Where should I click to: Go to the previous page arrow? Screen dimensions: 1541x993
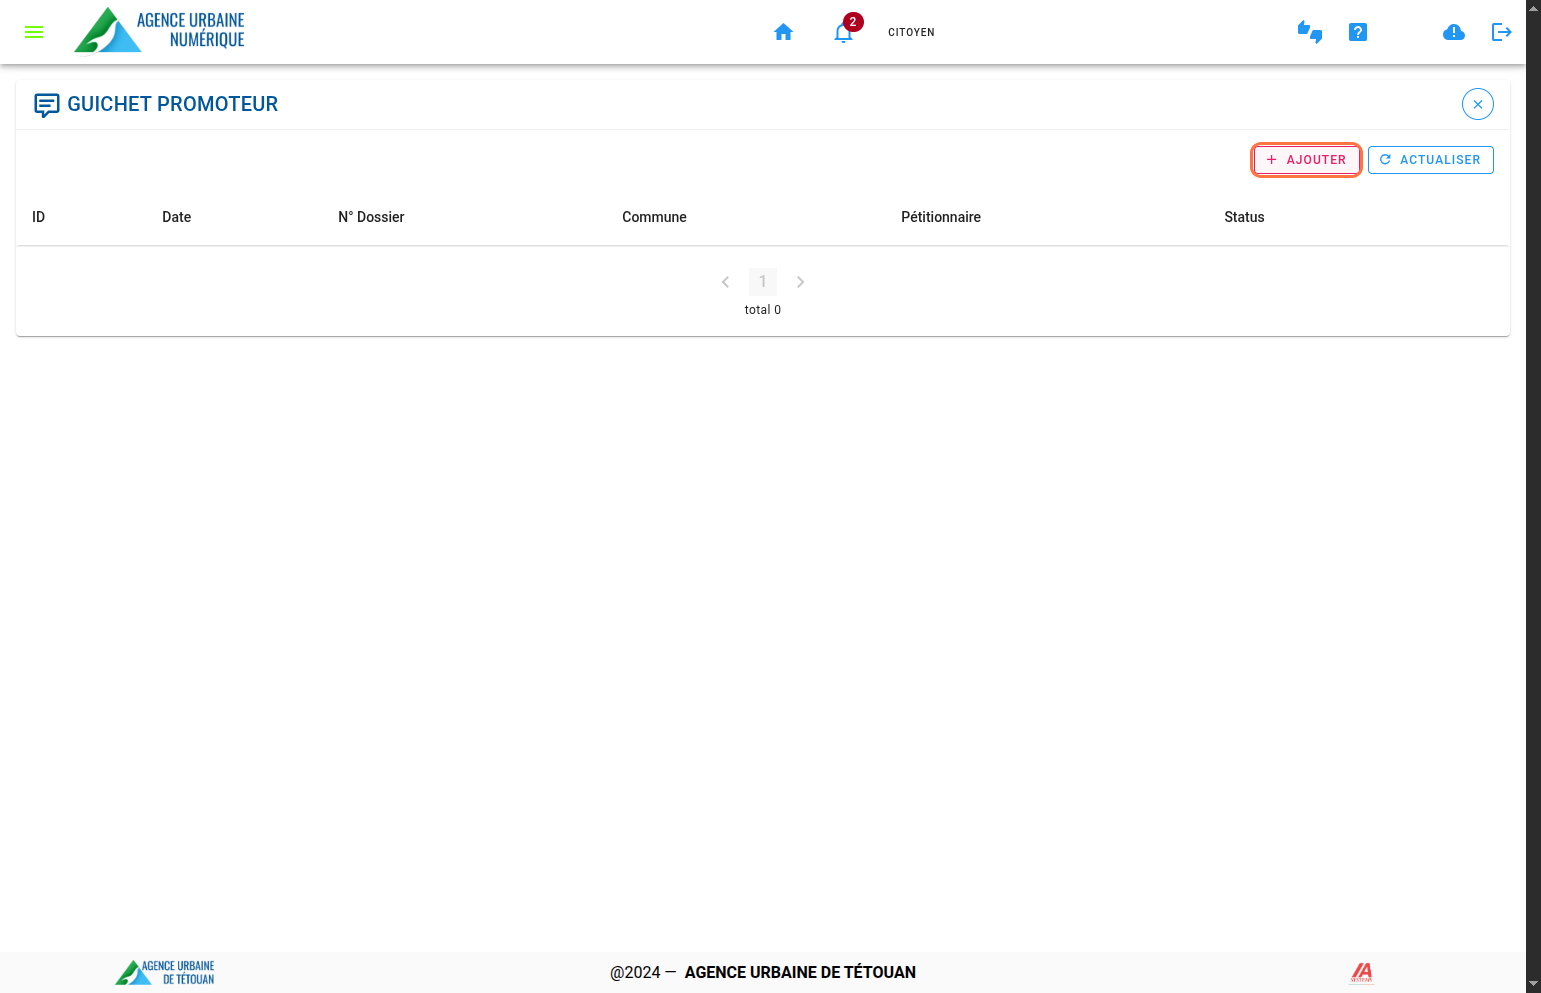725,282
